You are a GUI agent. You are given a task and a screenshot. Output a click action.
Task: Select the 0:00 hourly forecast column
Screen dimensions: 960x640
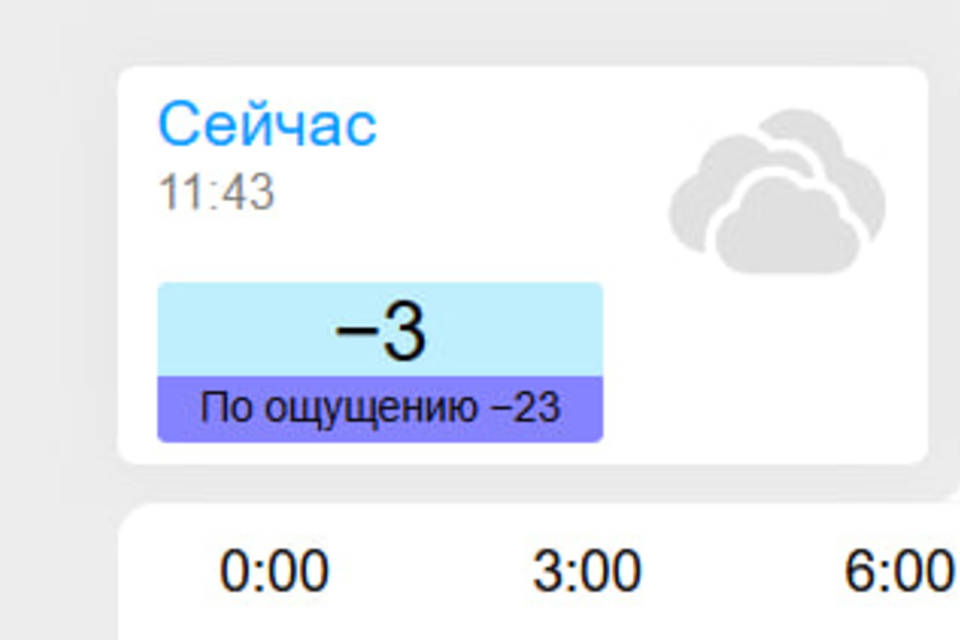tap(274, 573)
